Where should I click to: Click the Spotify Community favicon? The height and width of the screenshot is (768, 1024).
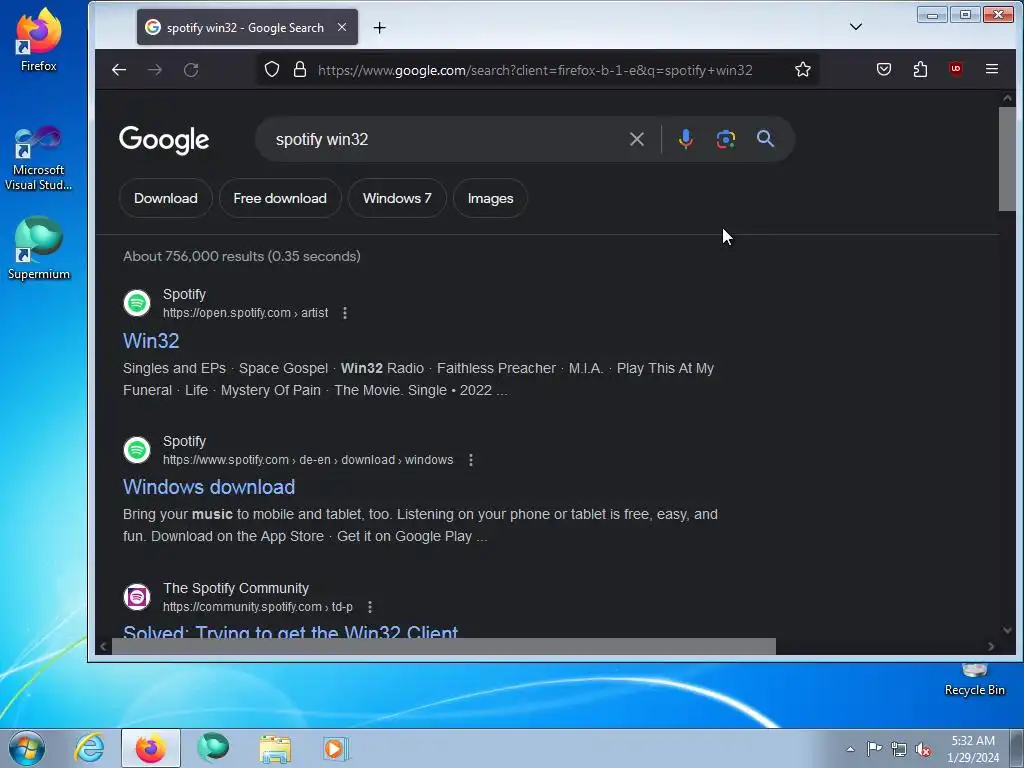[x=137, y=597]
